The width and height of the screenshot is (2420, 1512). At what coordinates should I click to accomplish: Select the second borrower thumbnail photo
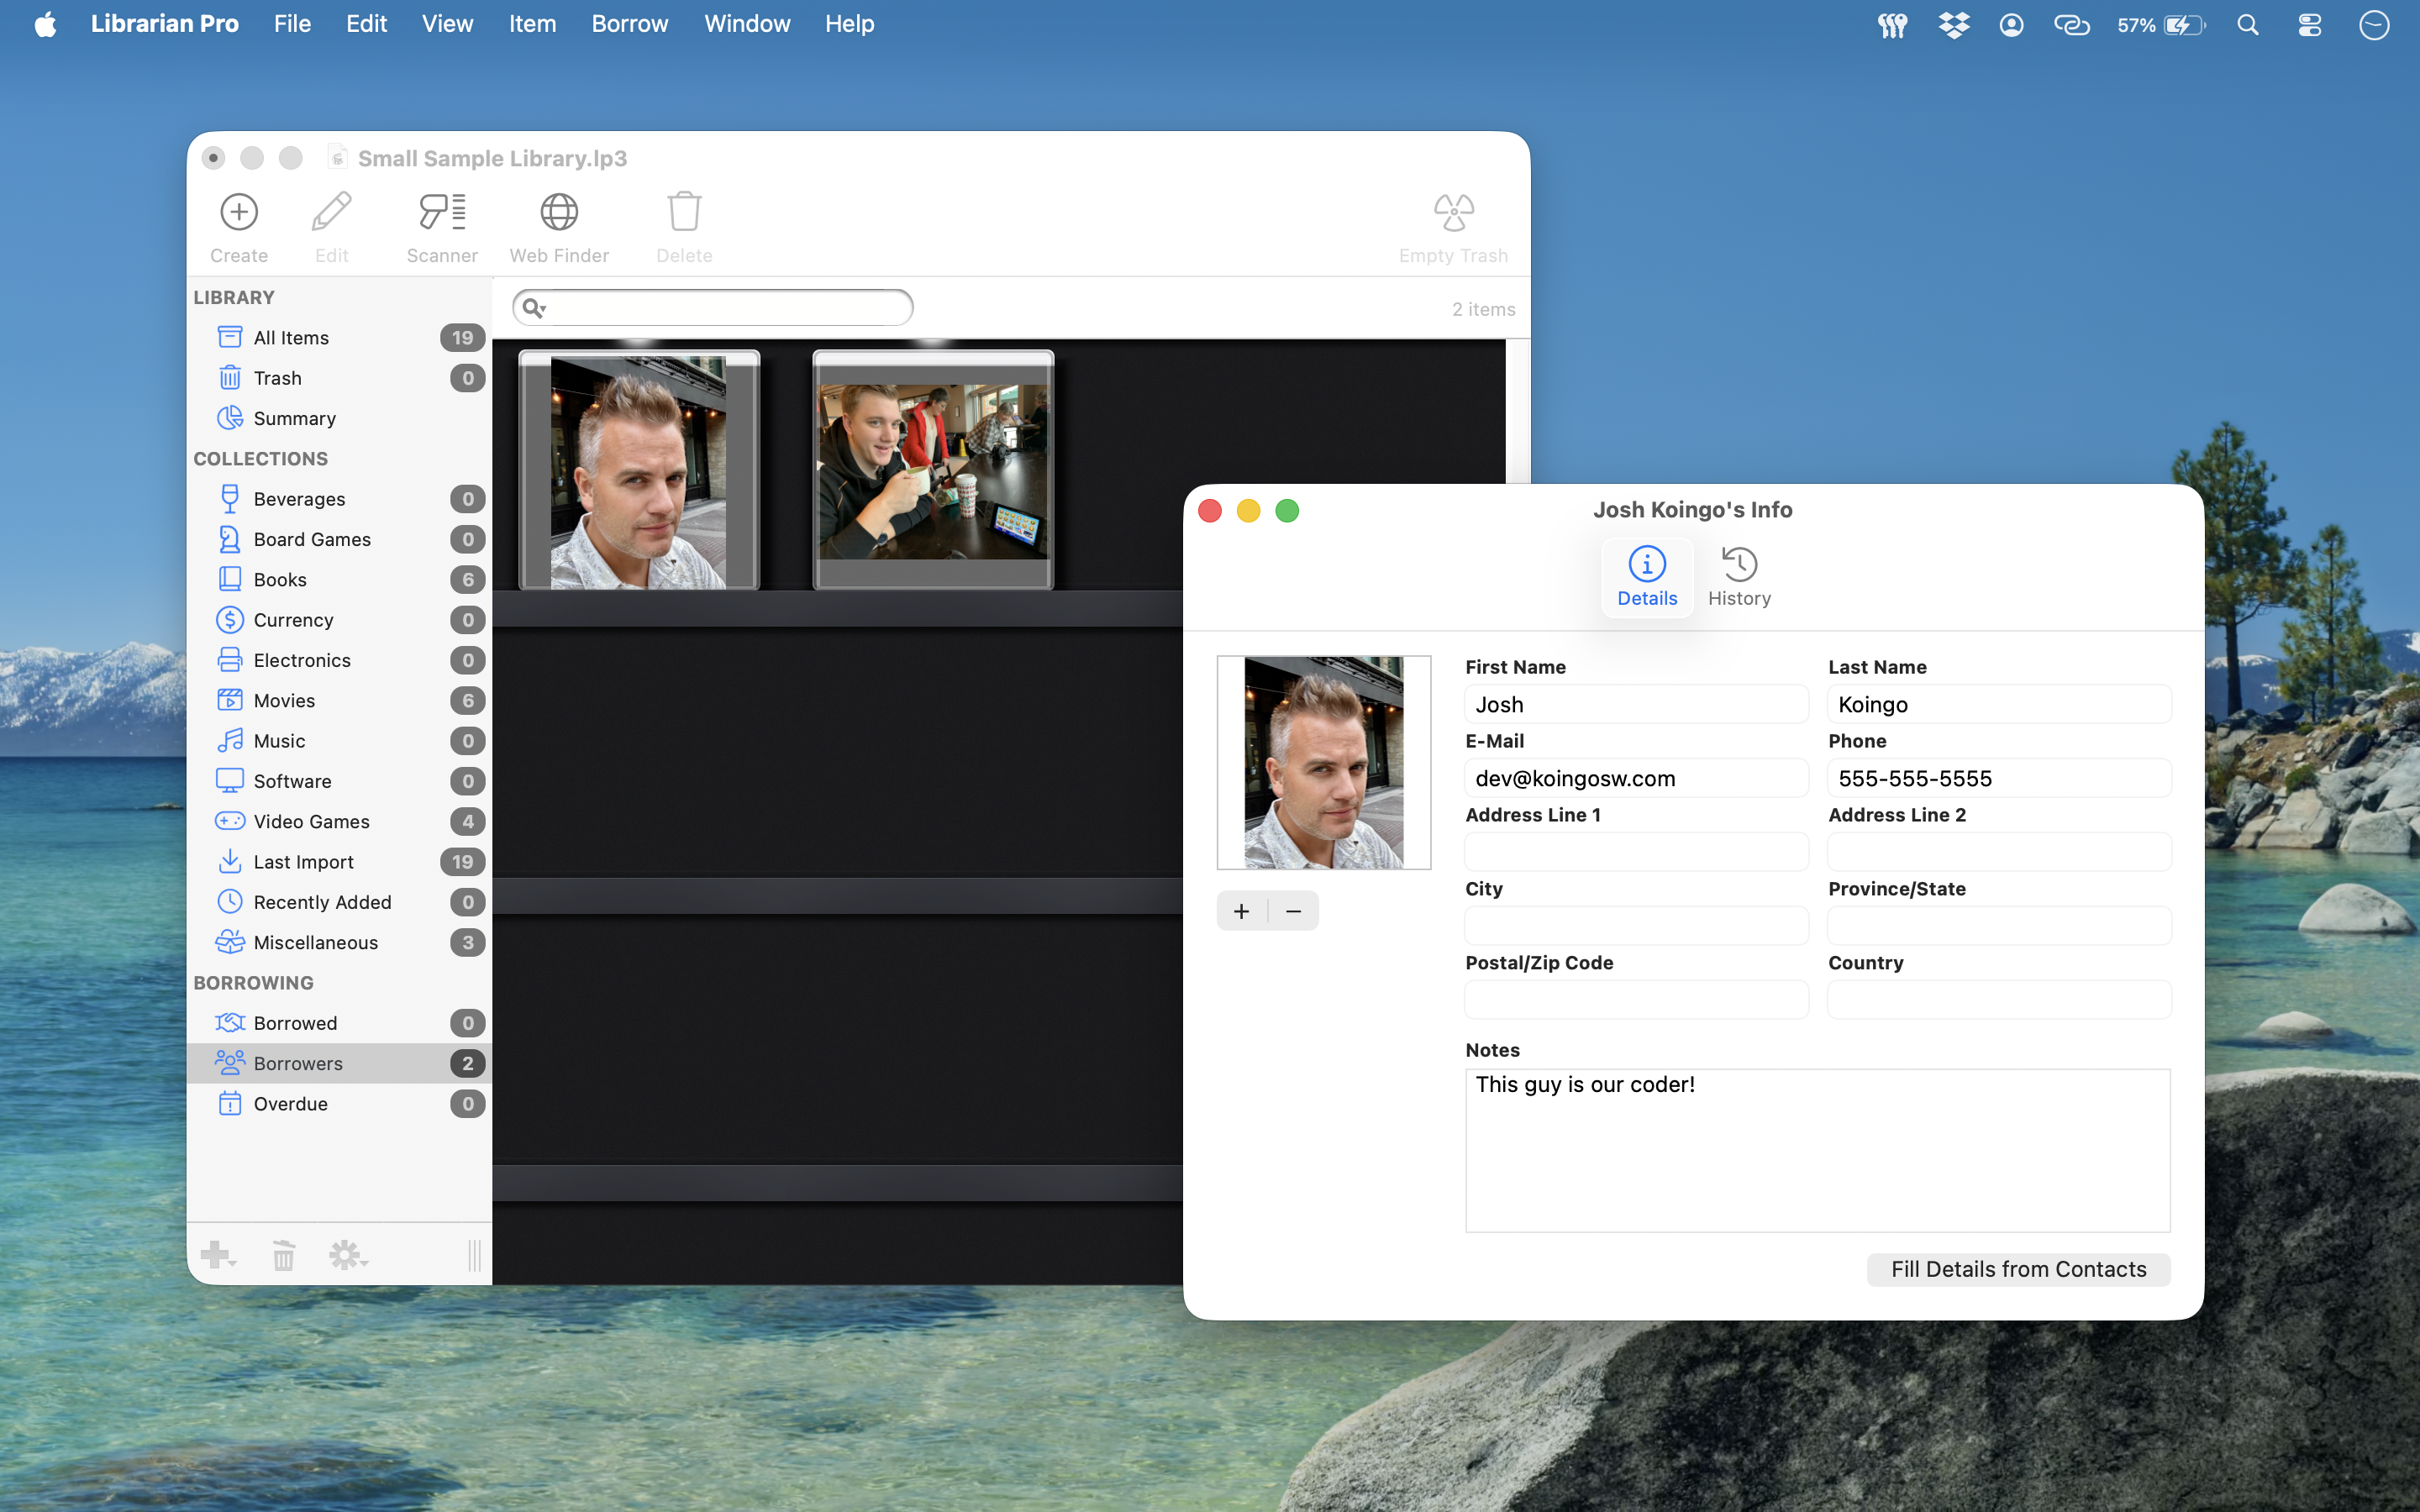coord(932,471)
